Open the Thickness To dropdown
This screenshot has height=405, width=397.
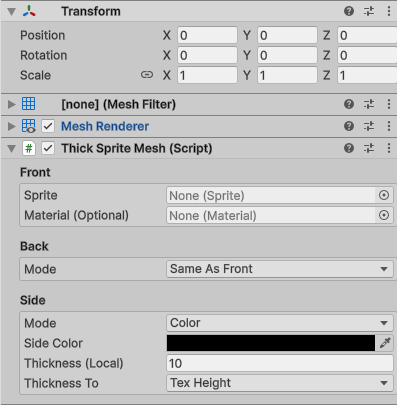click(280, 383)
